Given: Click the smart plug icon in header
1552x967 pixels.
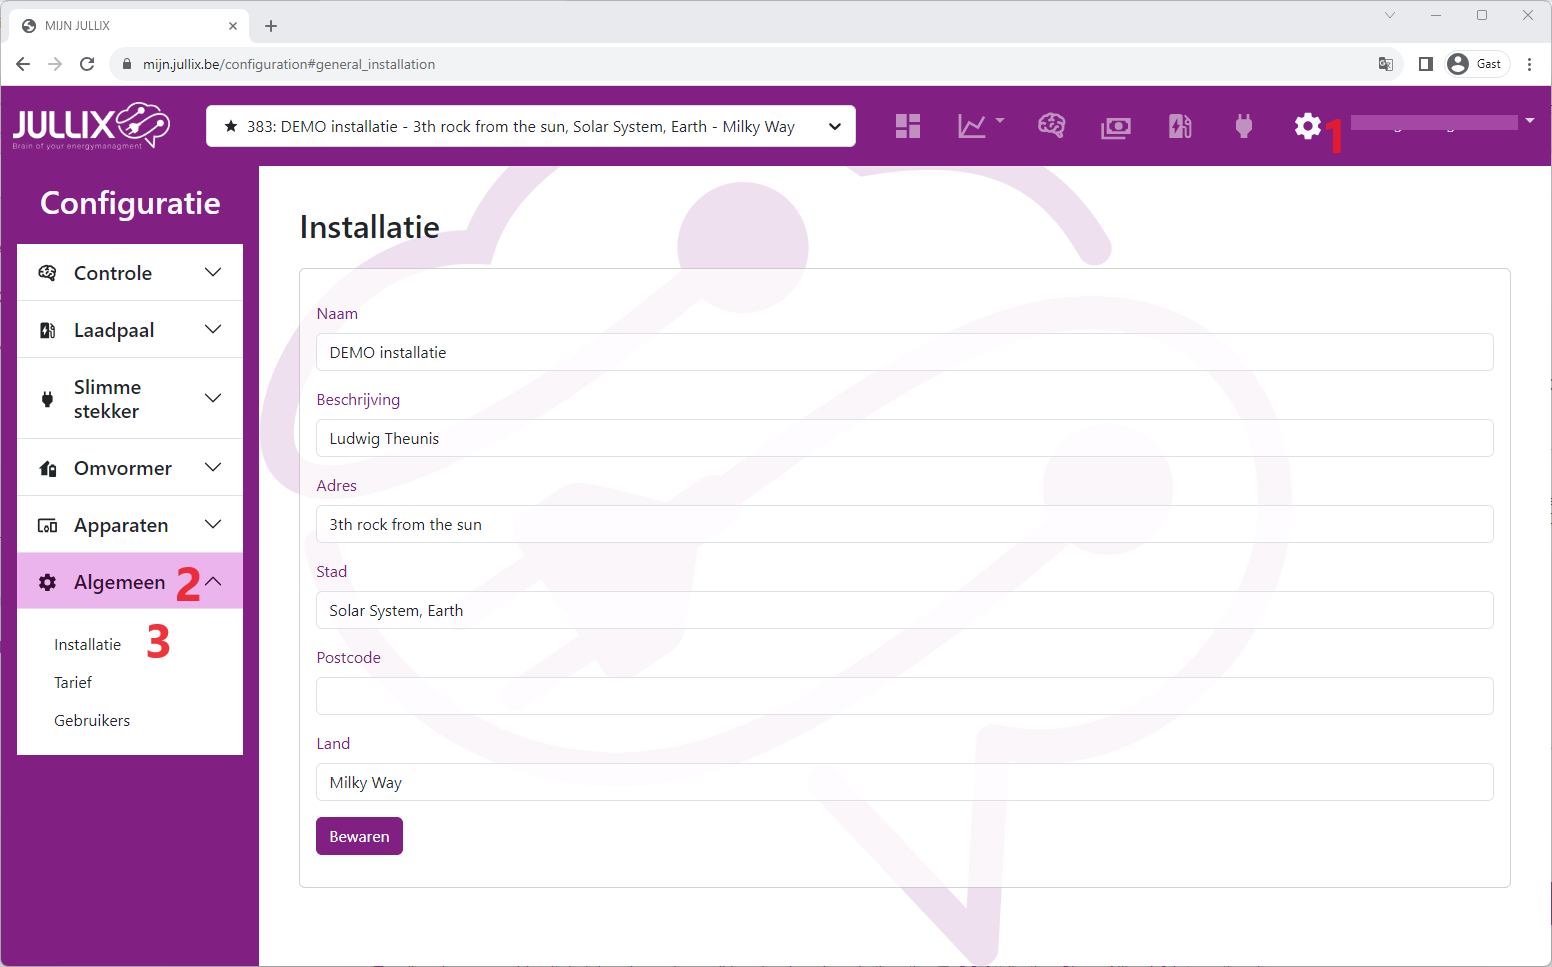Looking at the screenshot, I should (1244, 126).
